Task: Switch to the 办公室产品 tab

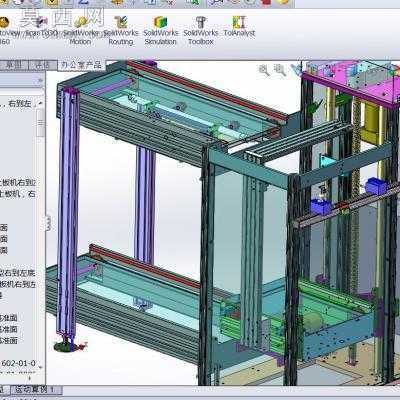Action: click(81, 65)
